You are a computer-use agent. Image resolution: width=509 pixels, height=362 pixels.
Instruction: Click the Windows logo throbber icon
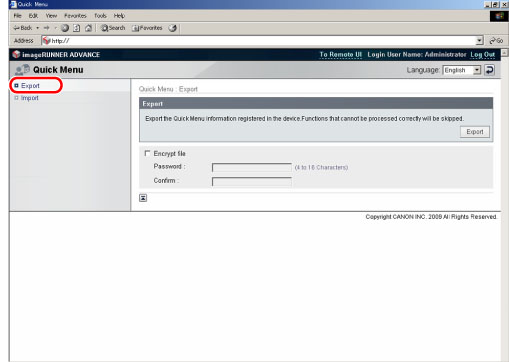coord(499,16)
